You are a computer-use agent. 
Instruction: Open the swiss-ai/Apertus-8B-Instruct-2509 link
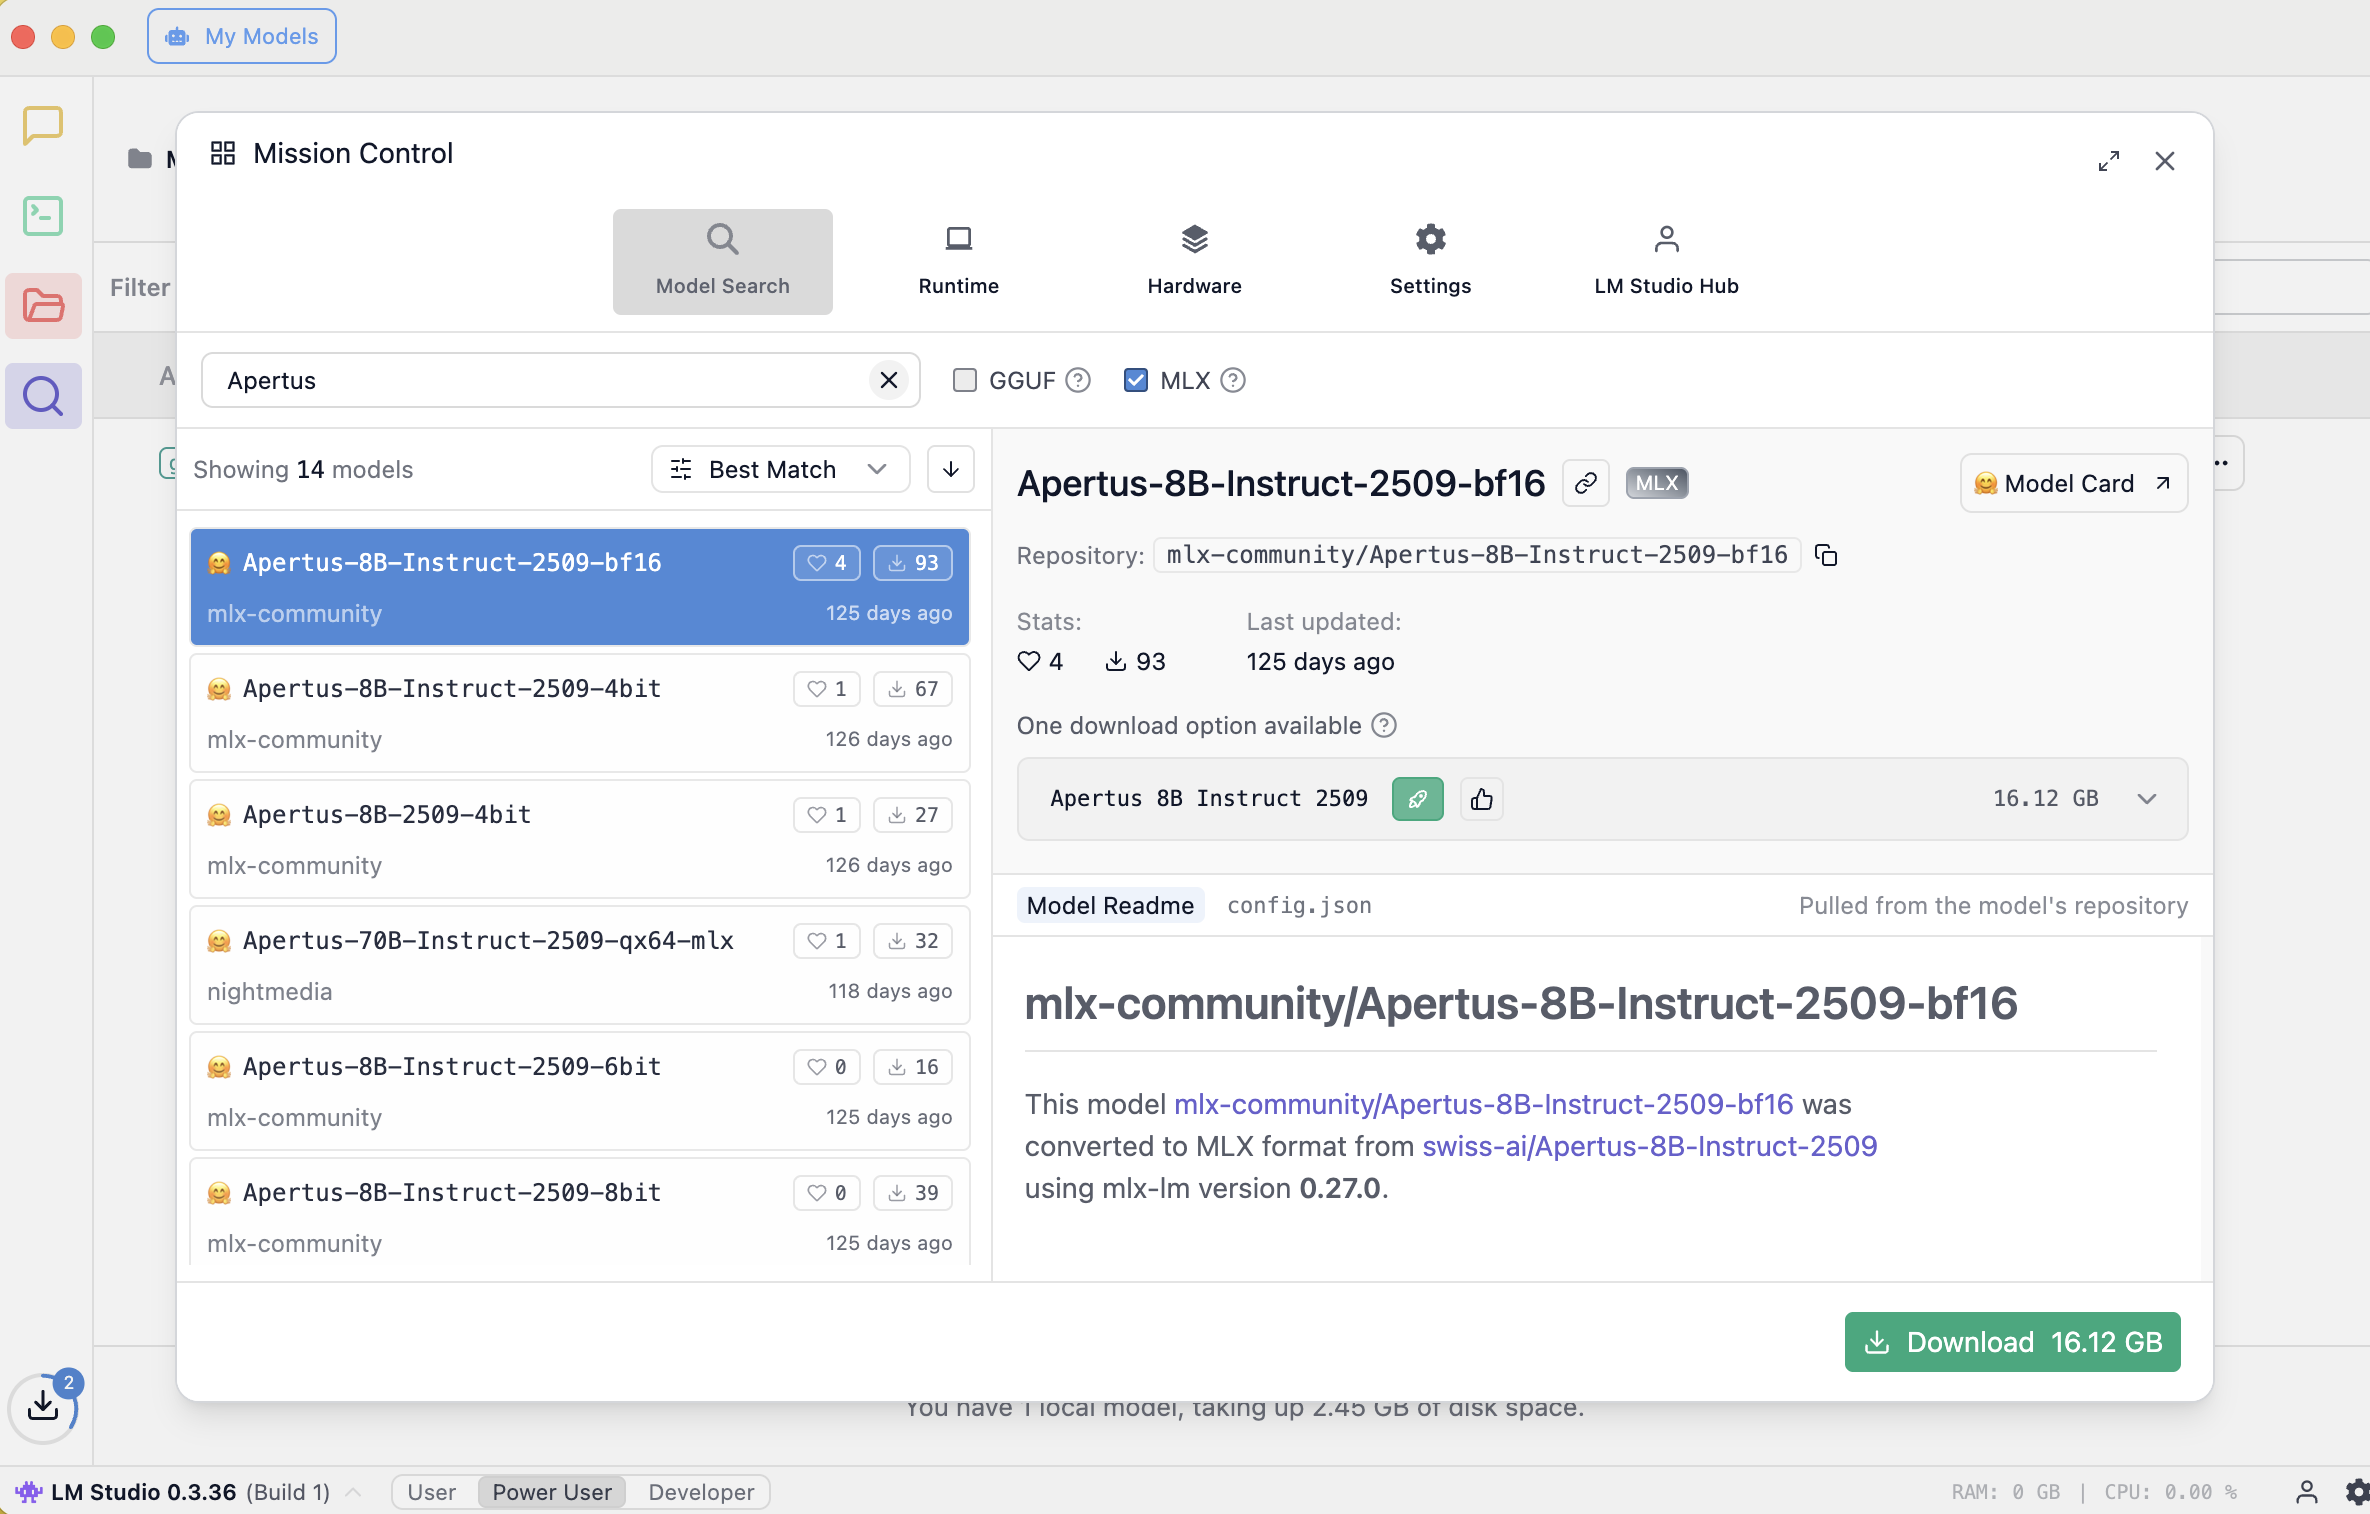coord(1649,1146)
